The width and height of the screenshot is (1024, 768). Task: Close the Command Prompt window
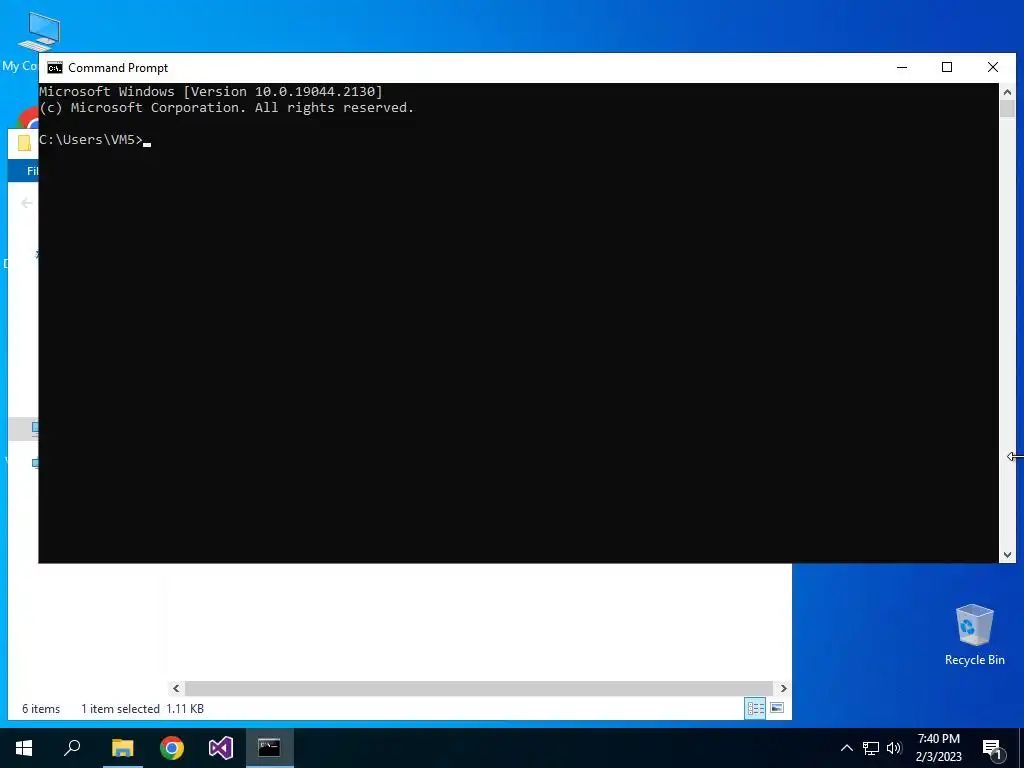[993, 67]
